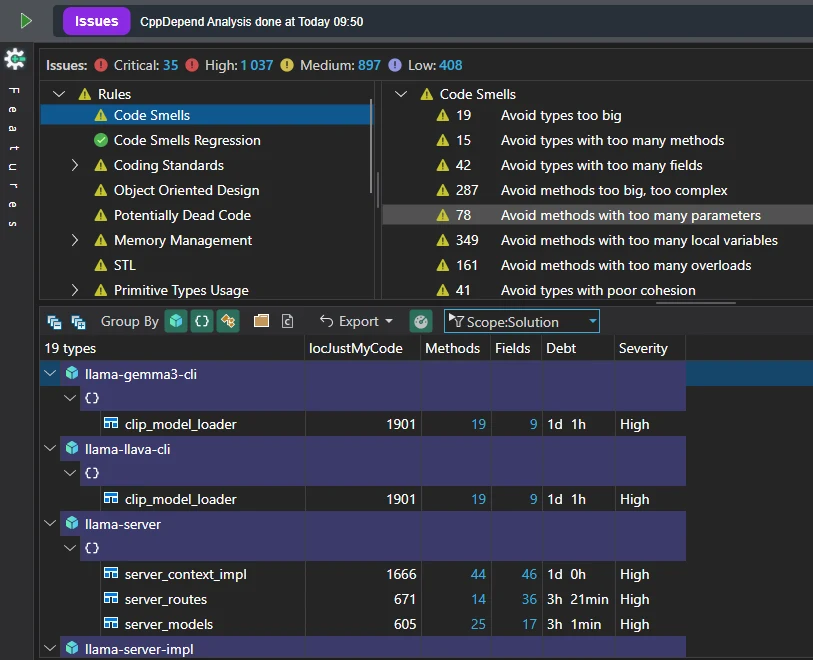This screenshot has width=813, height=660.
Task: Toggle Group By namespace braces icon
Action: tap(202, 321)
